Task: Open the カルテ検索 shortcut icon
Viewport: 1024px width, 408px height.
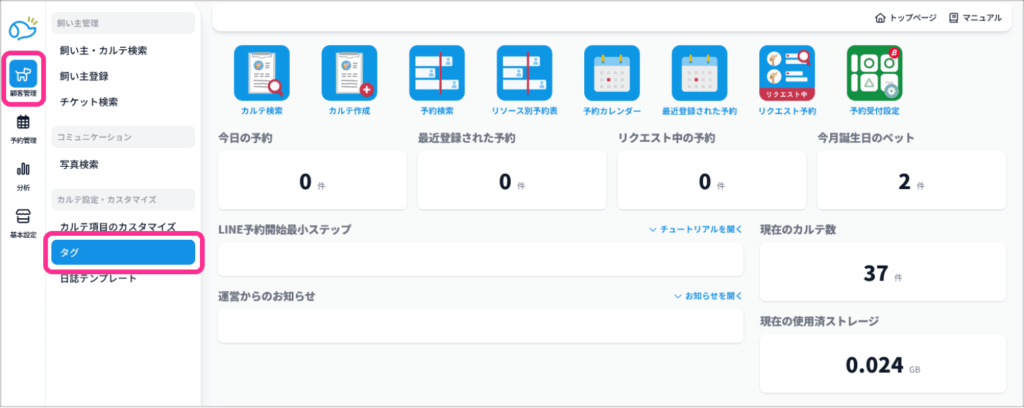Action: (x=261, y=74)
